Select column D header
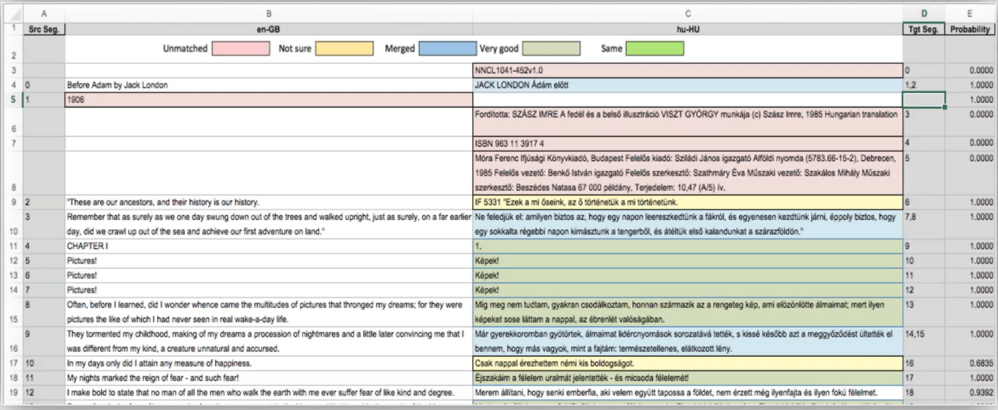The image size is (998, 410). 924,13
